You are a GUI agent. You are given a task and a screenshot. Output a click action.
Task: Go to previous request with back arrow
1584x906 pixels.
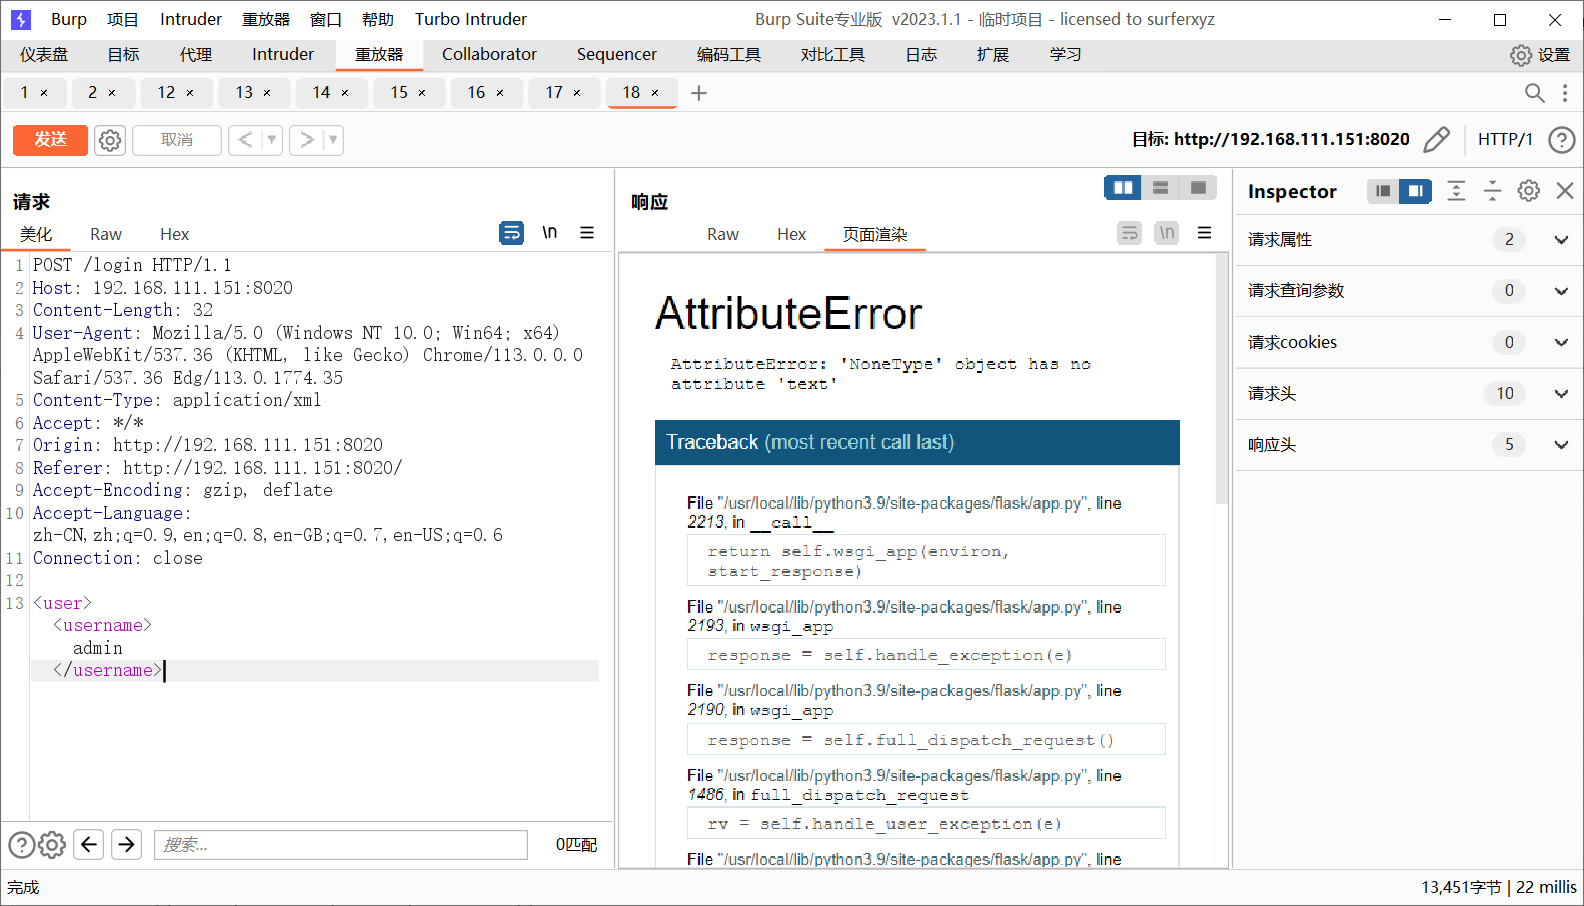(x=245, y=140)
